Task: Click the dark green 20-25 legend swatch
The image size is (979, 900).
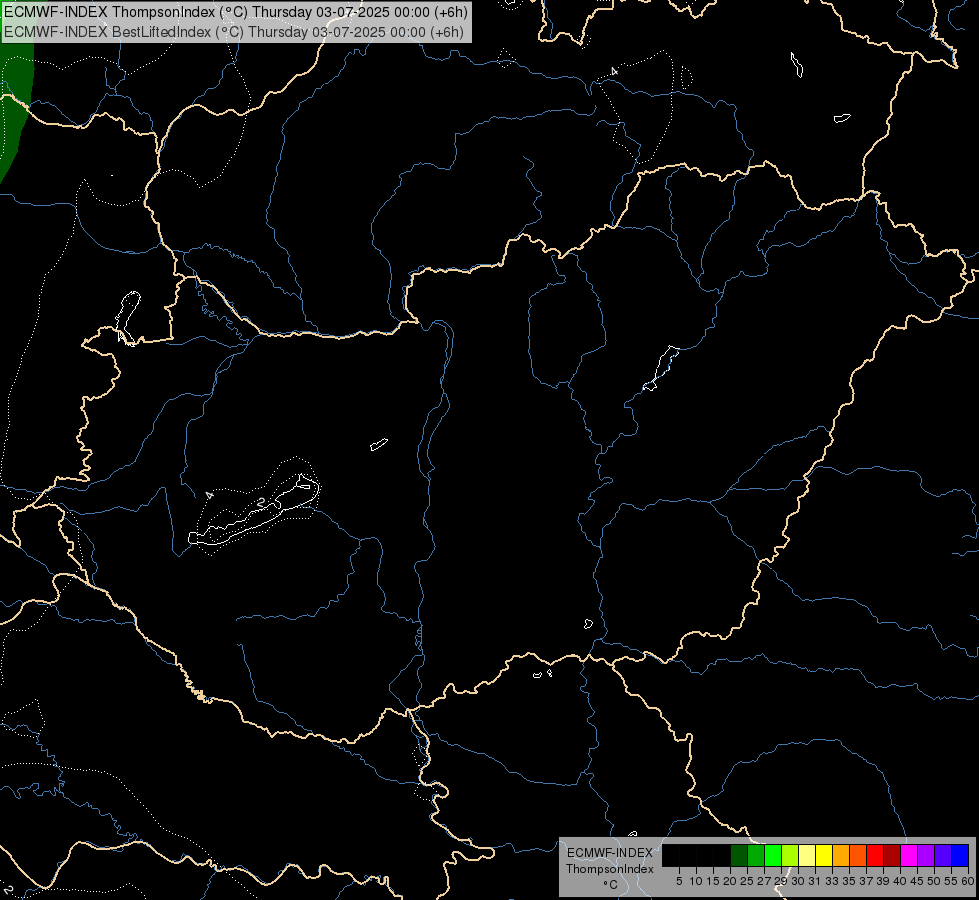Action: tap(739, 856)
